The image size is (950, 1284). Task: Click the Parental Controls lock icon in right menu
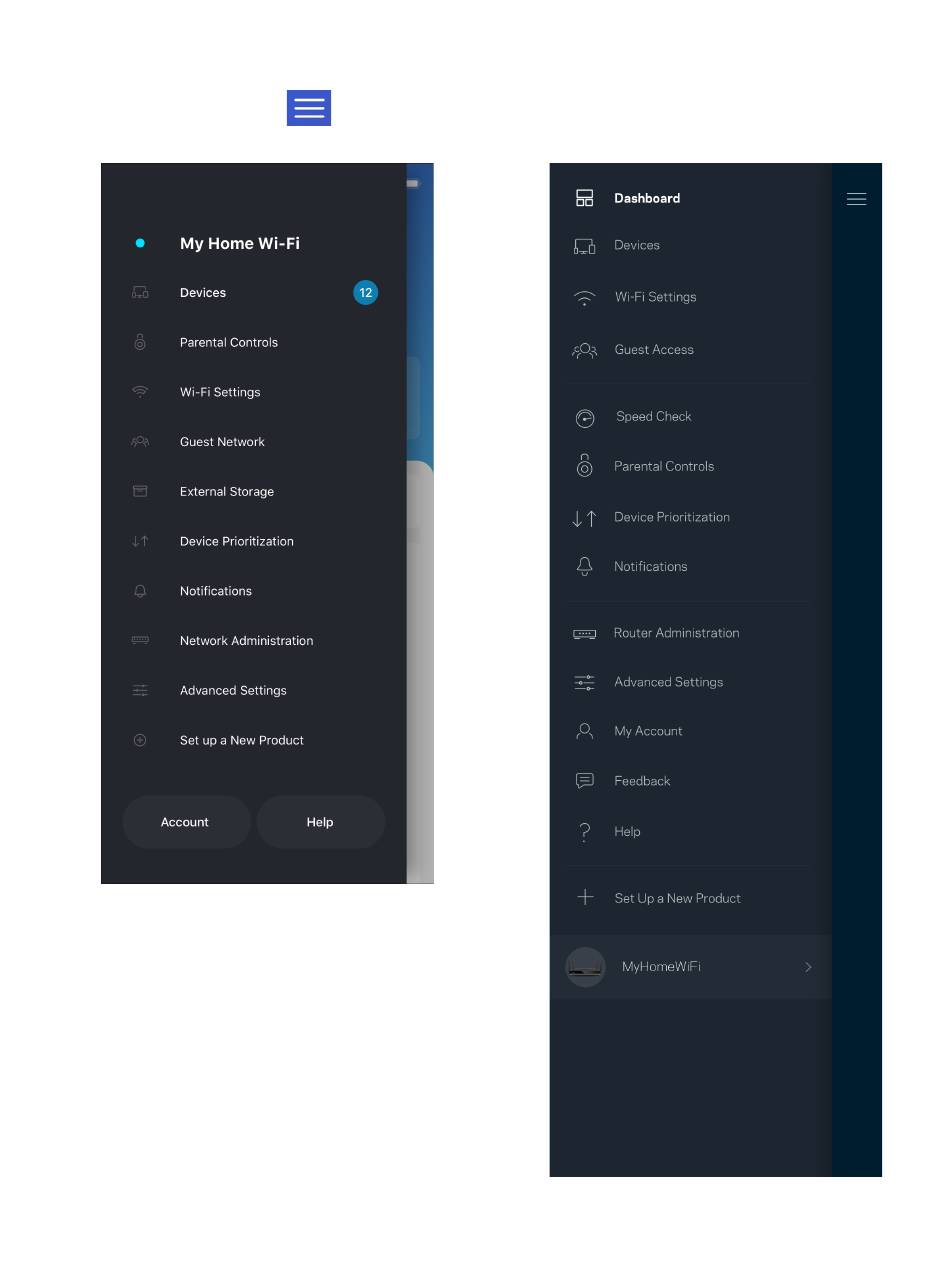[585, 466]
